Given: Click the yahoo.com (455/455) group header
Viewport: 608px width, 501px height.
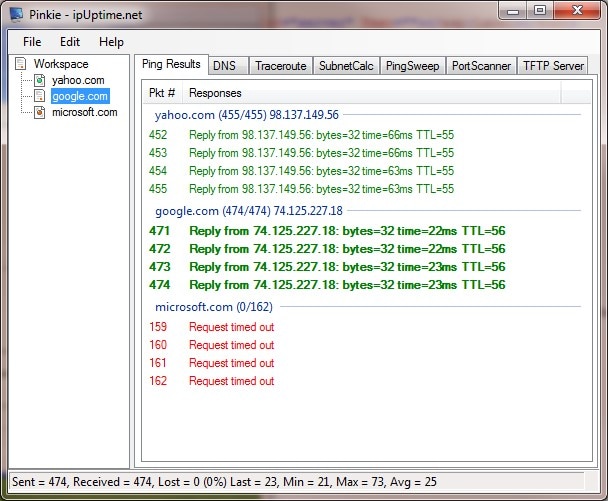Looking at the screenshot, I should point(247,115).
